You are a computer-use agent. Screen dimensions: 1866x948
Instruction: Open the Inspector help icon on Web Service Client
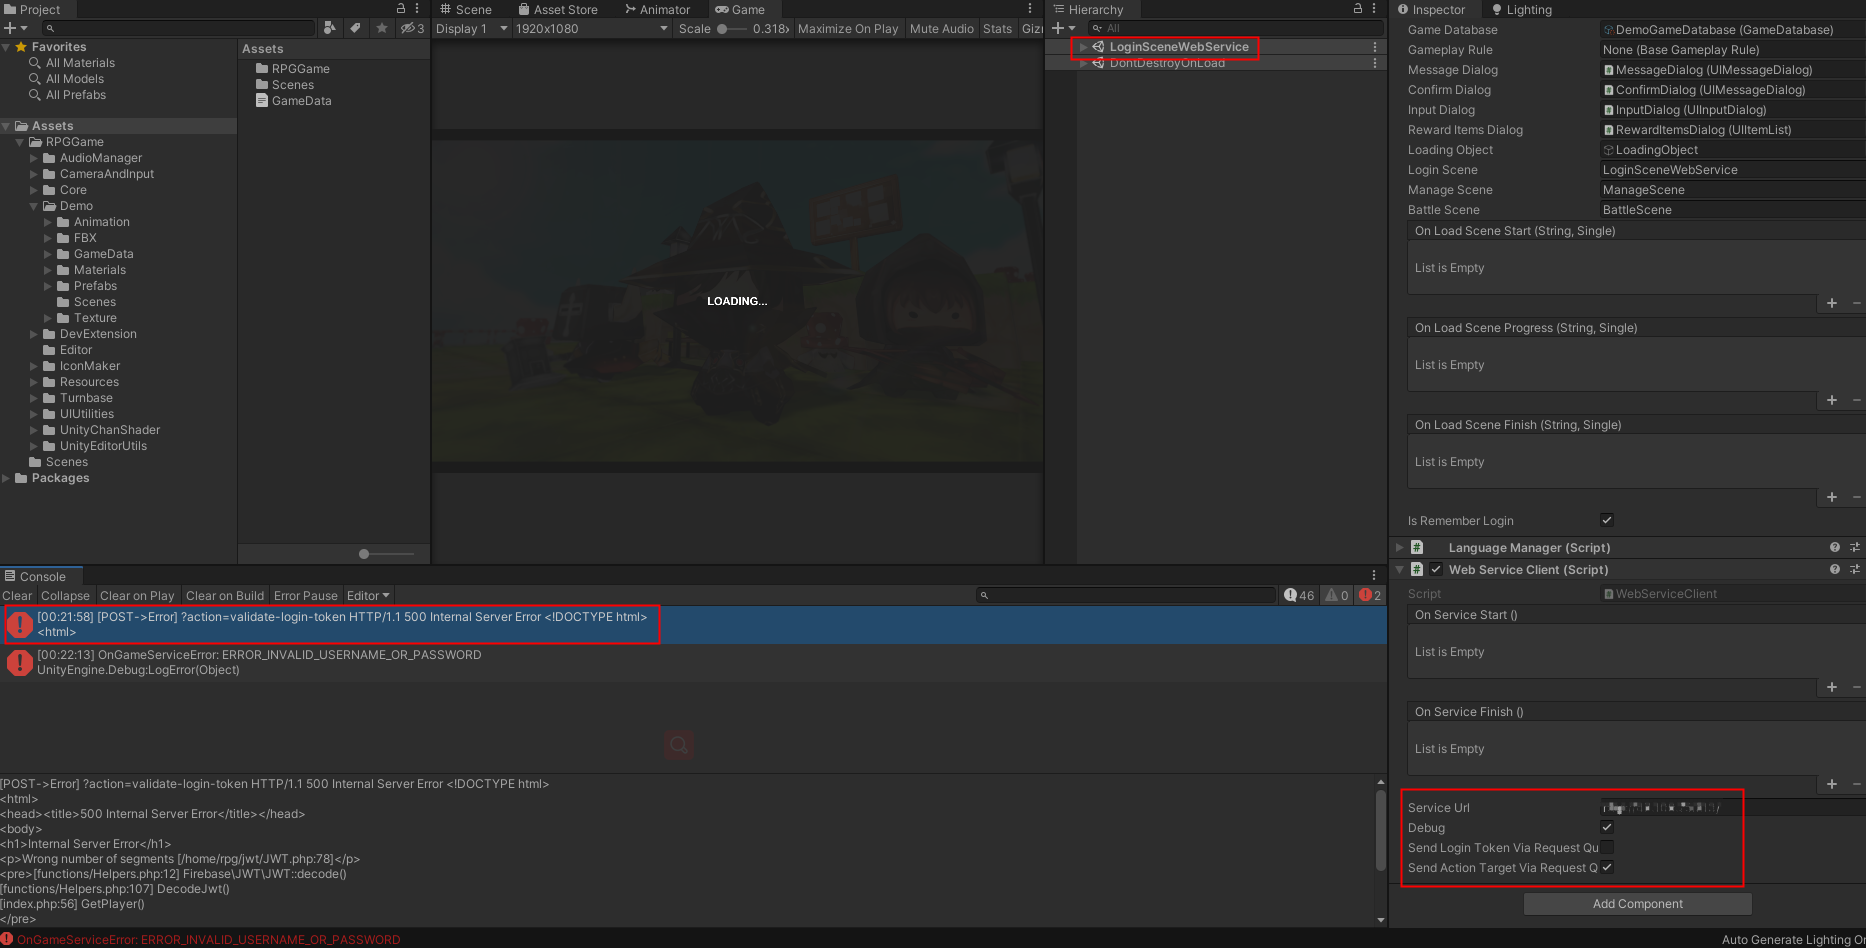click(1834, 569)
